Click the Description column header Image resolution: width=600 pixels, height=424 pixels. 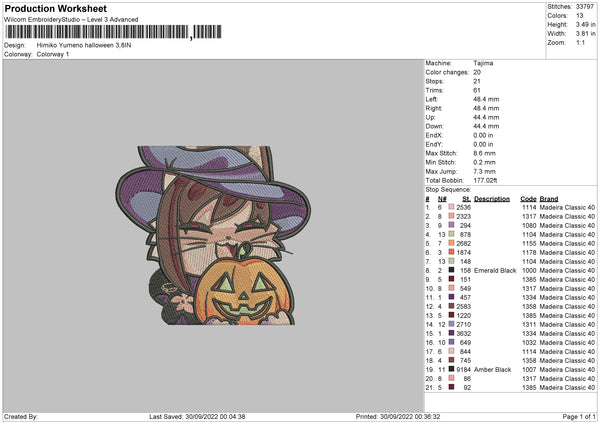point(492,199)
